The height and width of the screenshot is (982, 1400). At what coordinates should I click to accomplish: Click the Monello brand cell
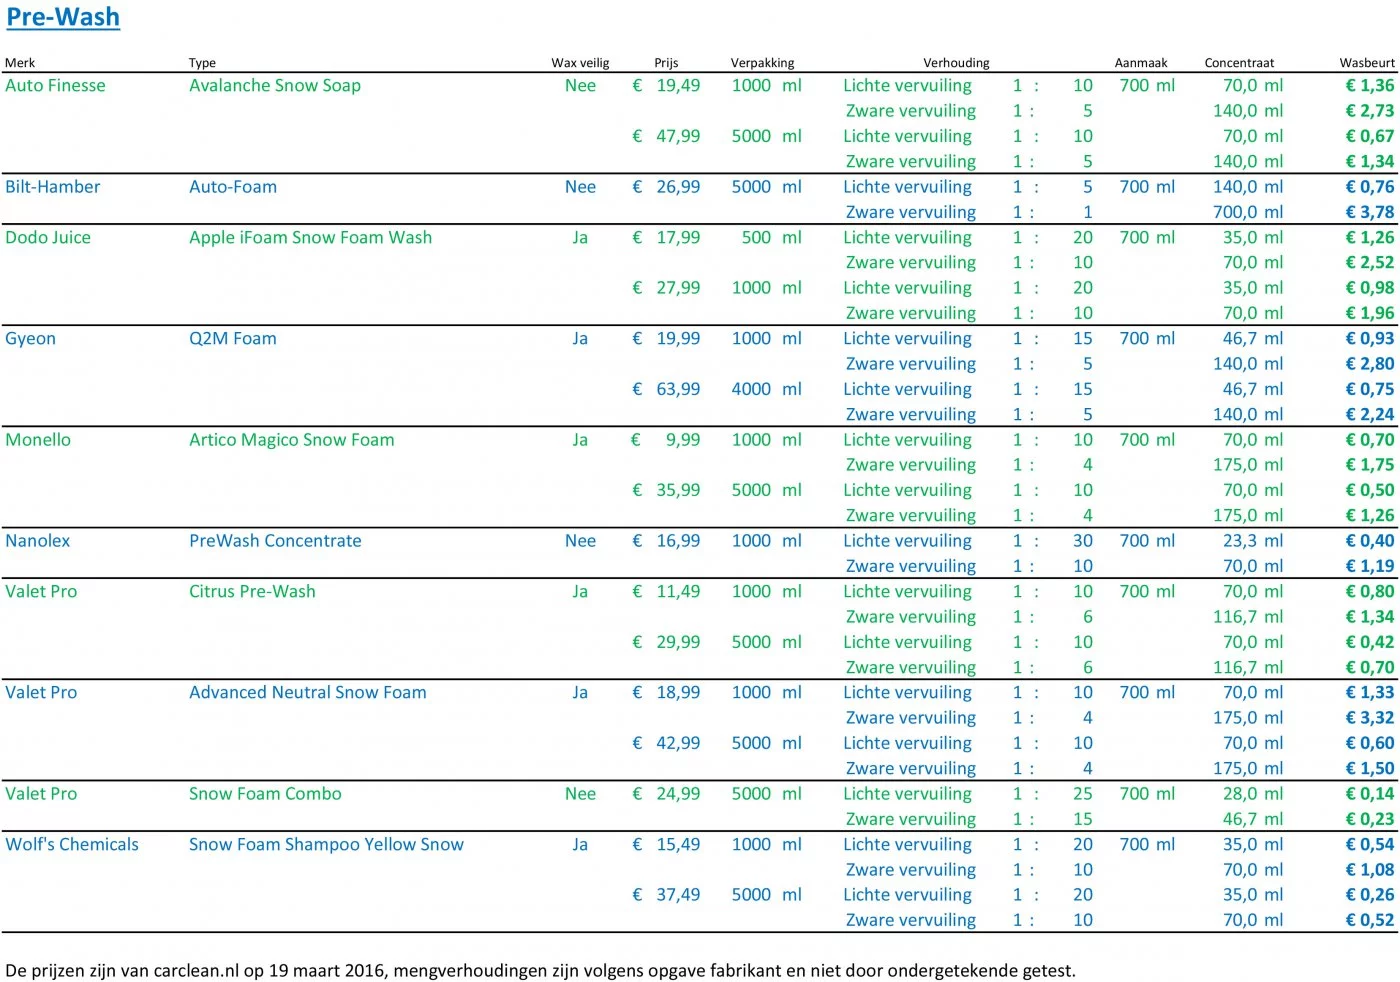38,439
